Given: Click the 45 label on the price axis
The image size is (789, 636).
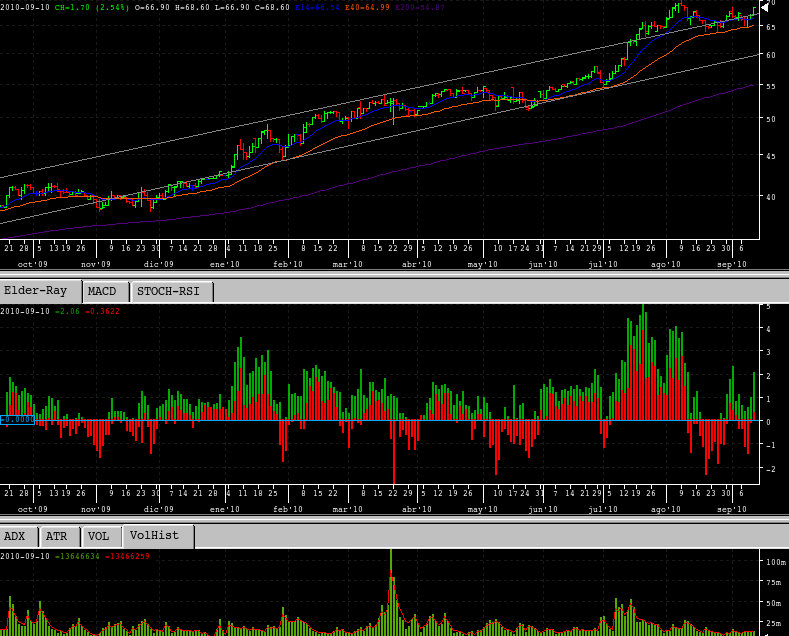Looking at the screenshot, I should click(x=770, y=156).
